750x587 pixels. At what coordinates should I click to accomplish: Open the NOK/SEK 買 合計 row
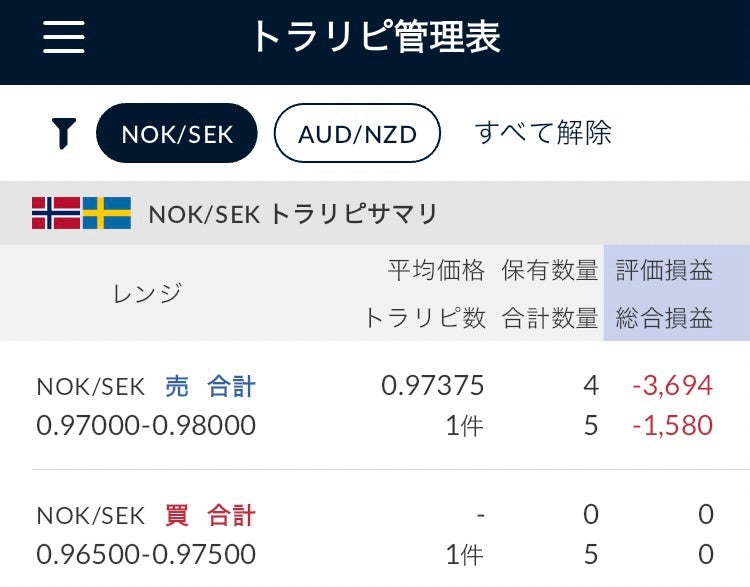click(146, 515)
